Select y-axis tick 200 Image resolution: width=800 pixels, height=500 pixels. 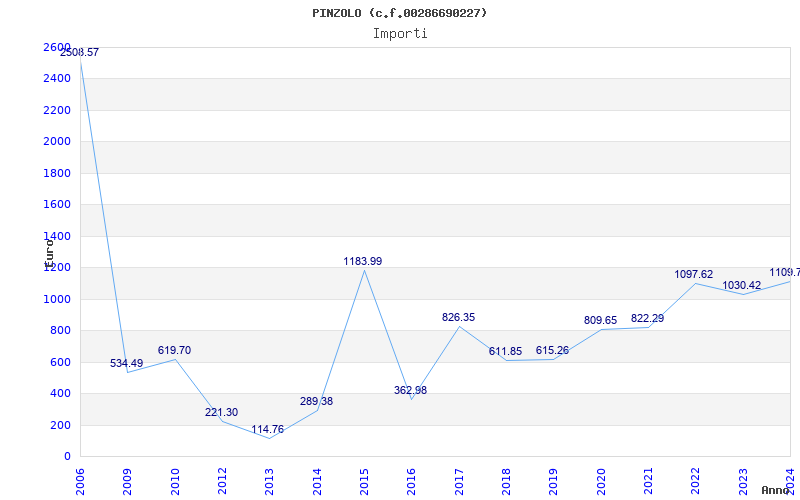click(x=60, y=425)
